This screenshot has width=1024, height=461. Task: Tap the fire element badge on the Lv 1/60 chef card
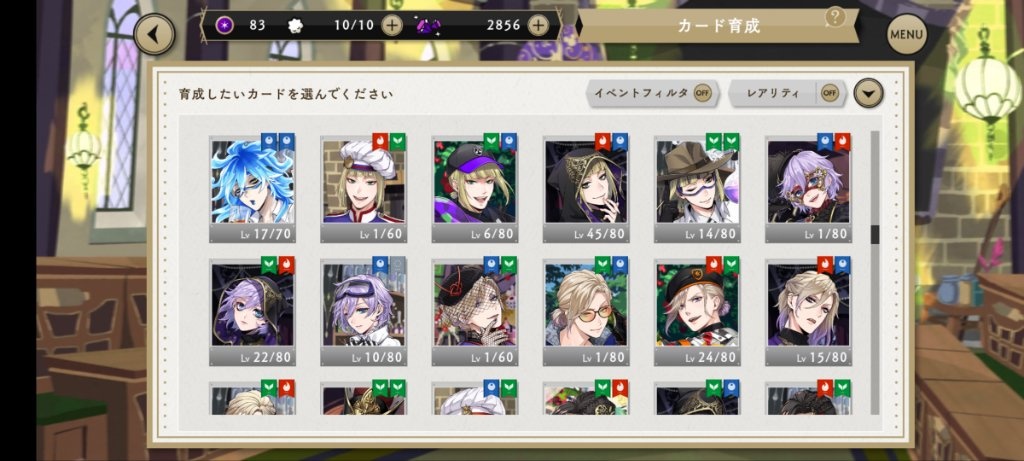pos(380,141)
